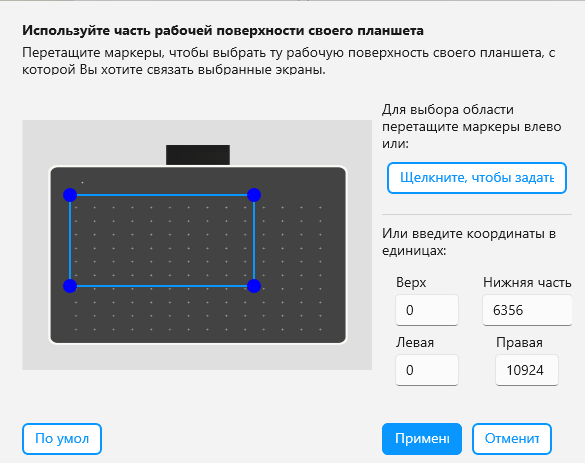Reset area with the "По умол" button
The height and width of the screenshot is (463, 585).
[x=62, y=439]
